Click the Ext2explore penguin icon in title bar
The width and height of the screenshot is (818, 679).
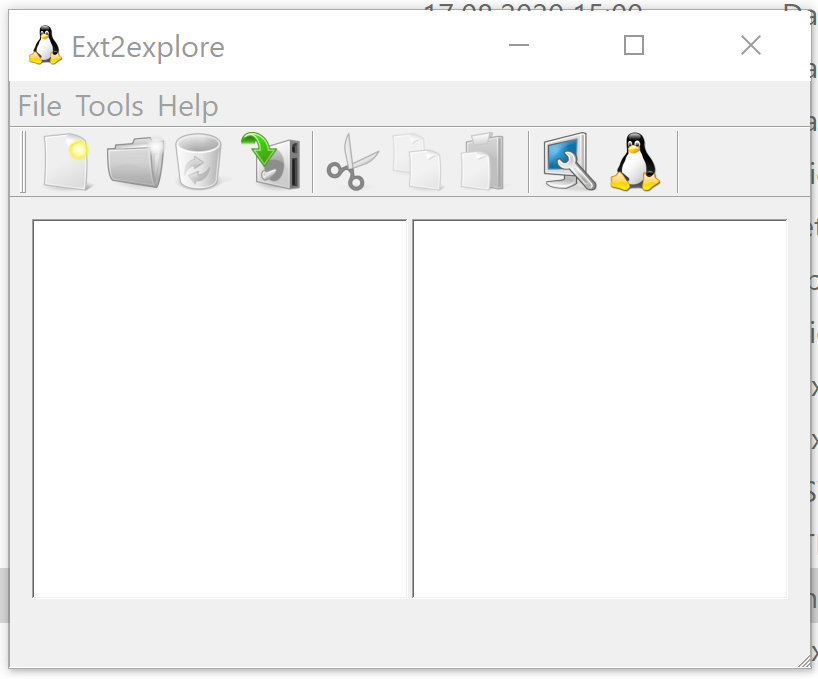coord(45,46)
